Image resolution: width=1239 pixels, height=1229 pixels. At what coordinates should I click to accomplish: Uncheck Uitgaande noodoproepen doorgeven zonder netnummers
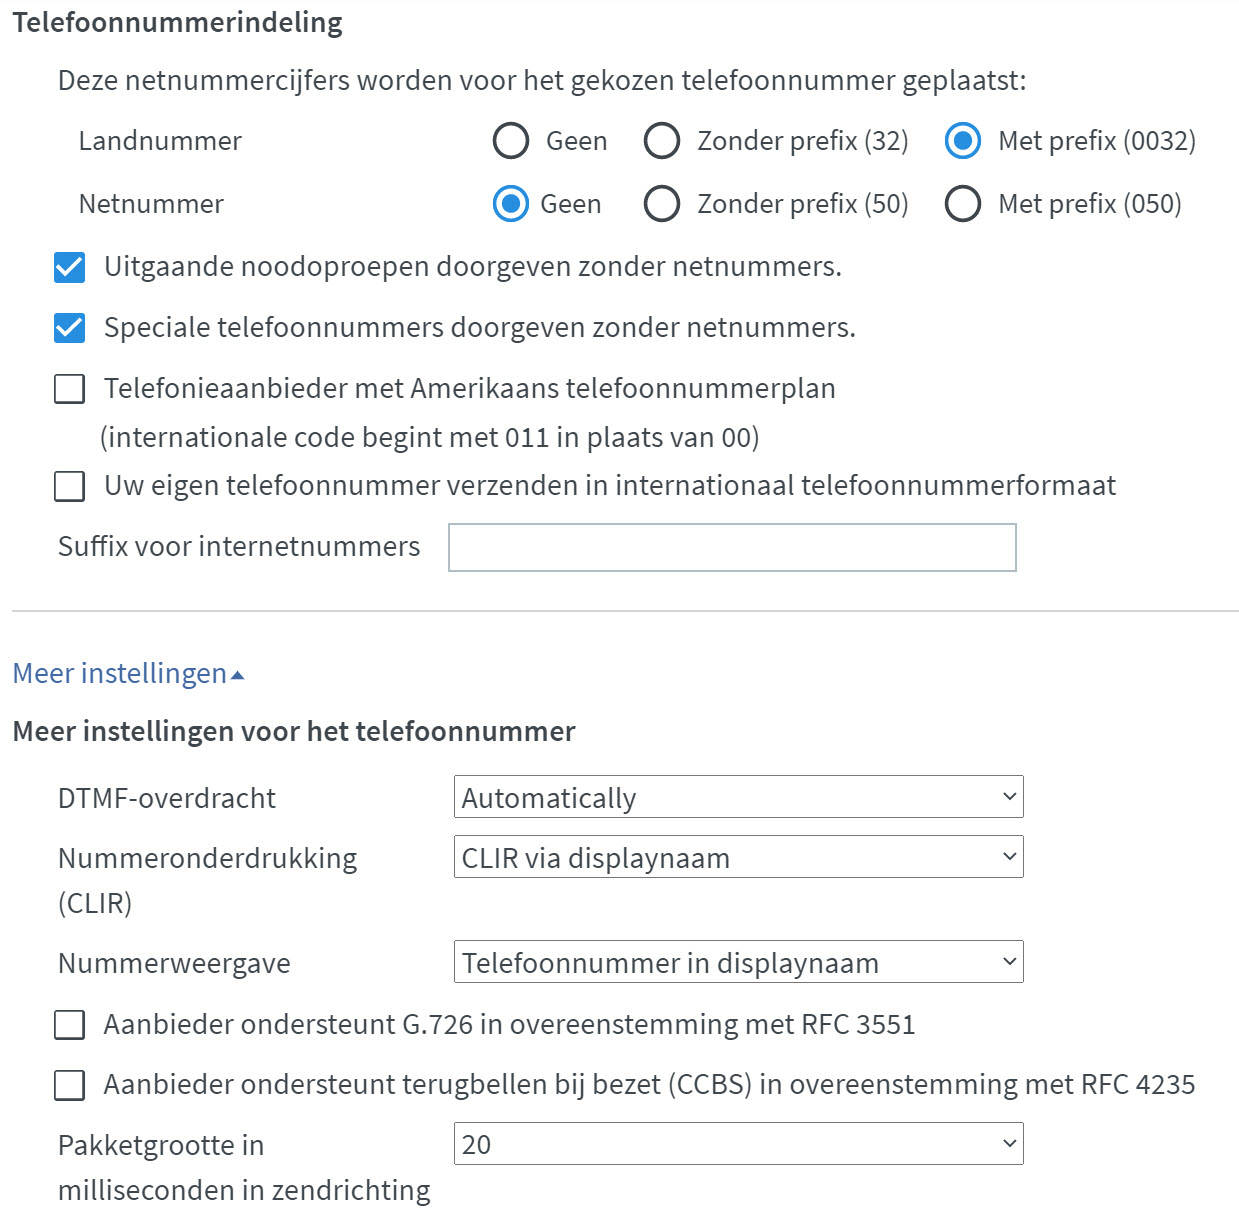pos(69,267)
